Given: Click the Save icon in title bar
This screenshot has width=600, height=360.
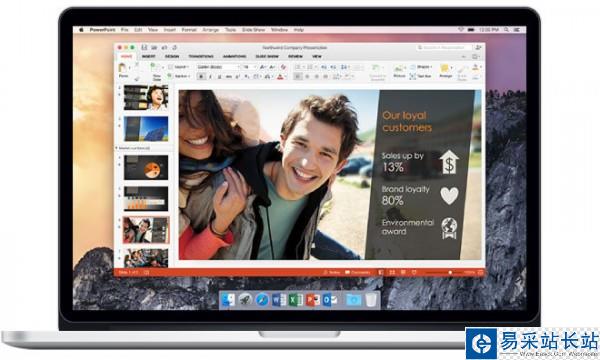Looking at the screenshot, I should (144, 47).
